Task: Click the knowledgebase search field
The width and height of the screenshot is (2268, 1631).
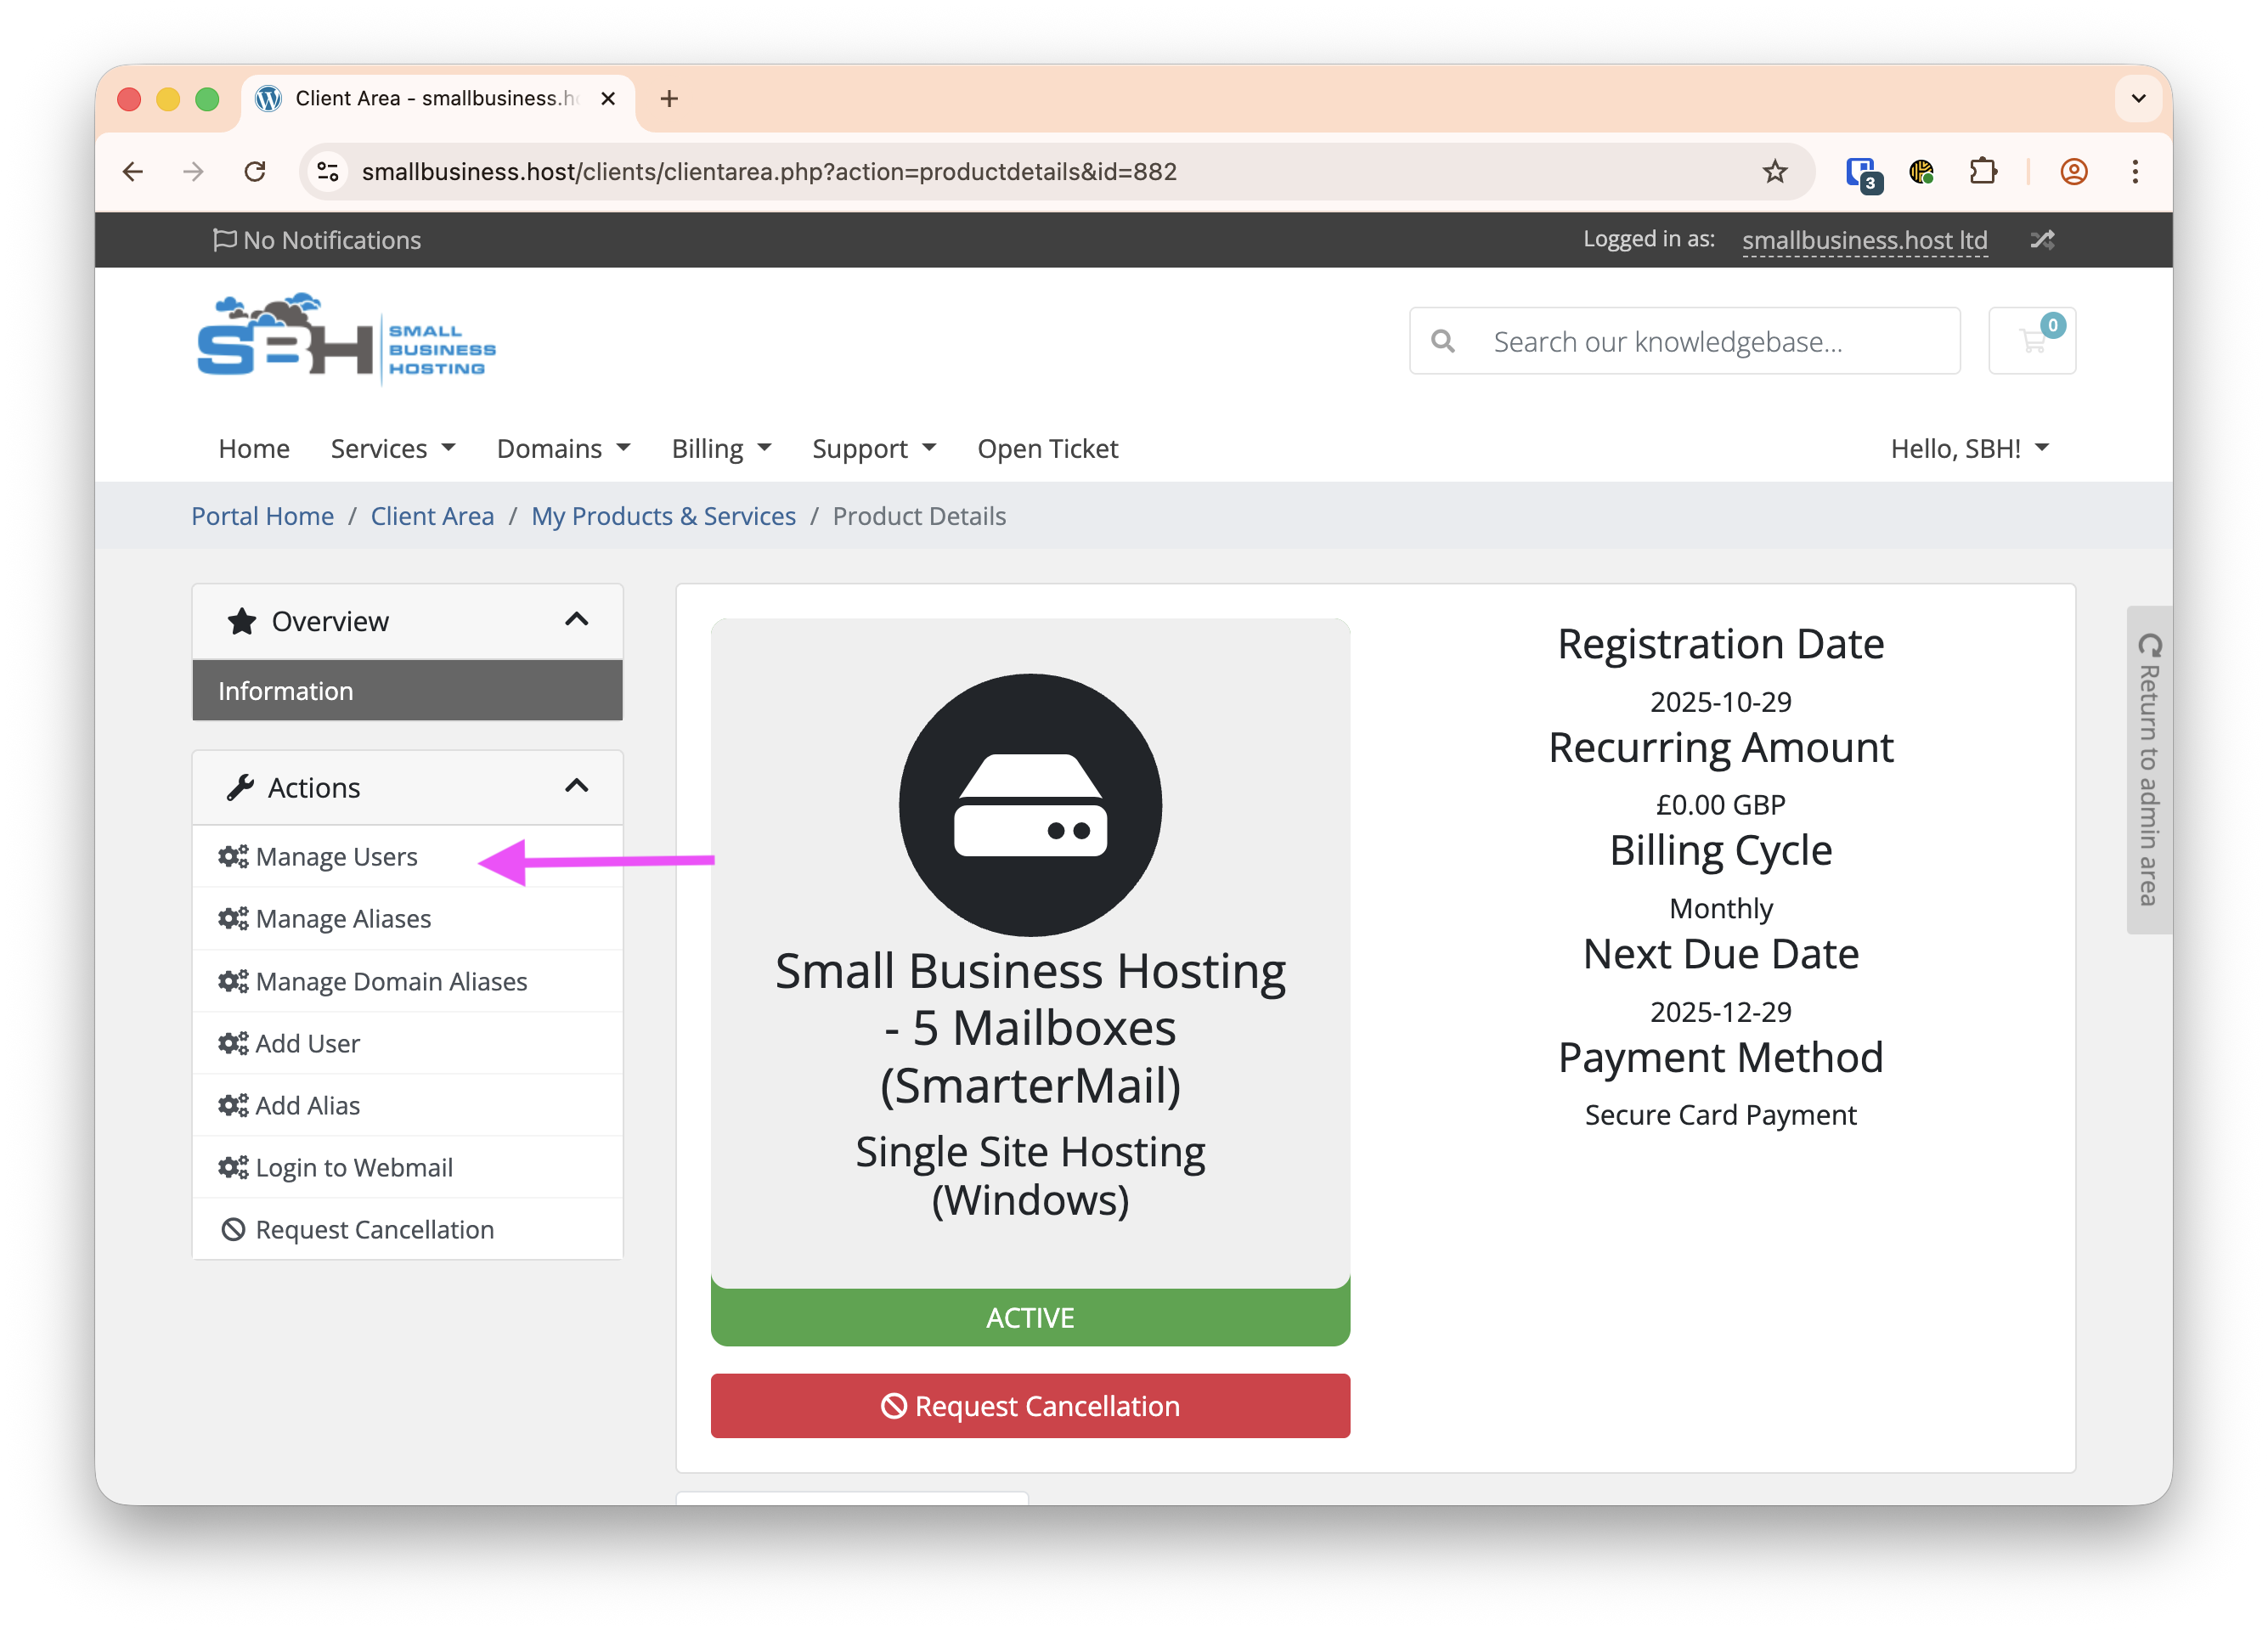Action: point(1710,342)
